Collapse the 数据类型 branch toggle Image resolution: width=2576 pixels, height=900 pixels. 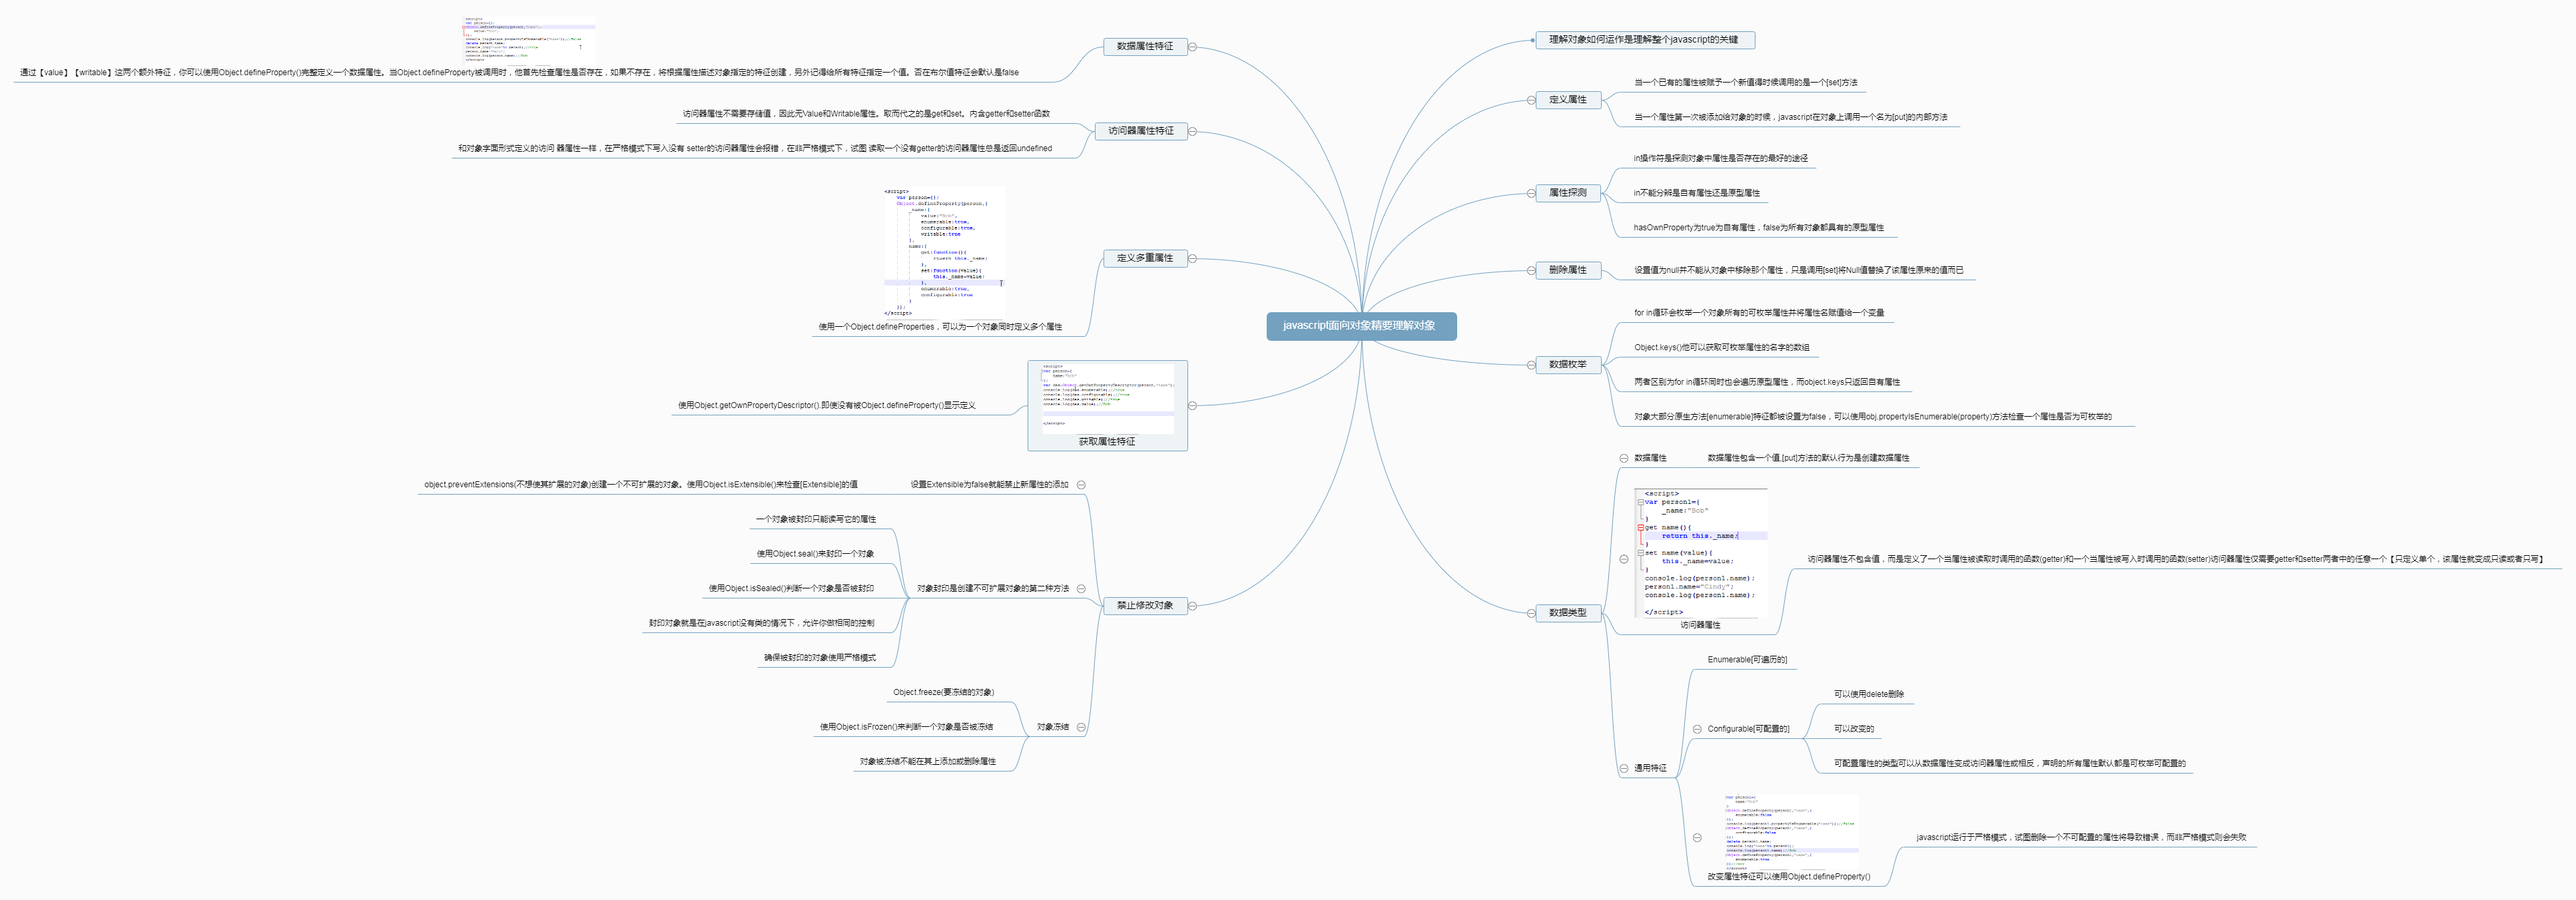(1531, 613)
